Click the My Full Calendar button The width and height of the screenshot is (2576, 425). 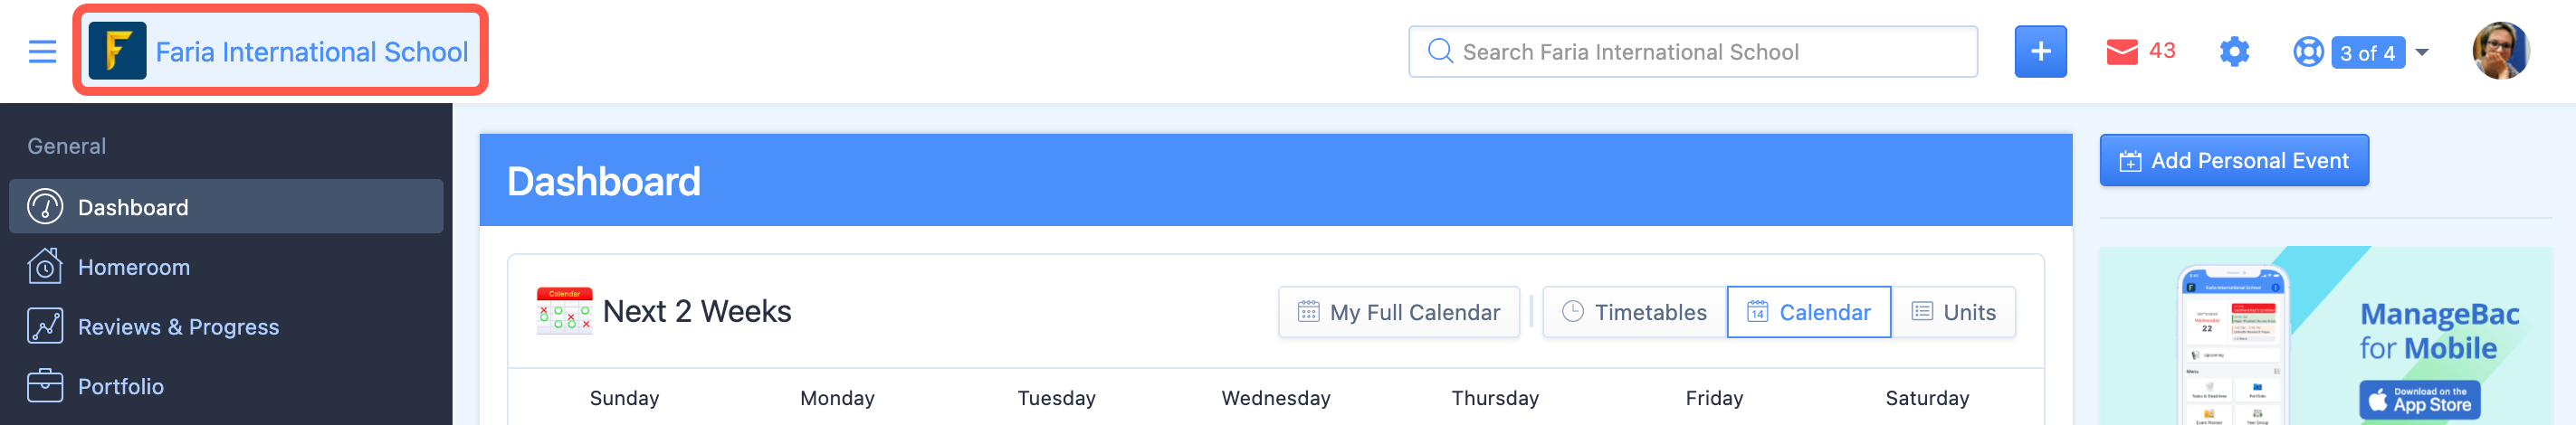point(1398,312)
